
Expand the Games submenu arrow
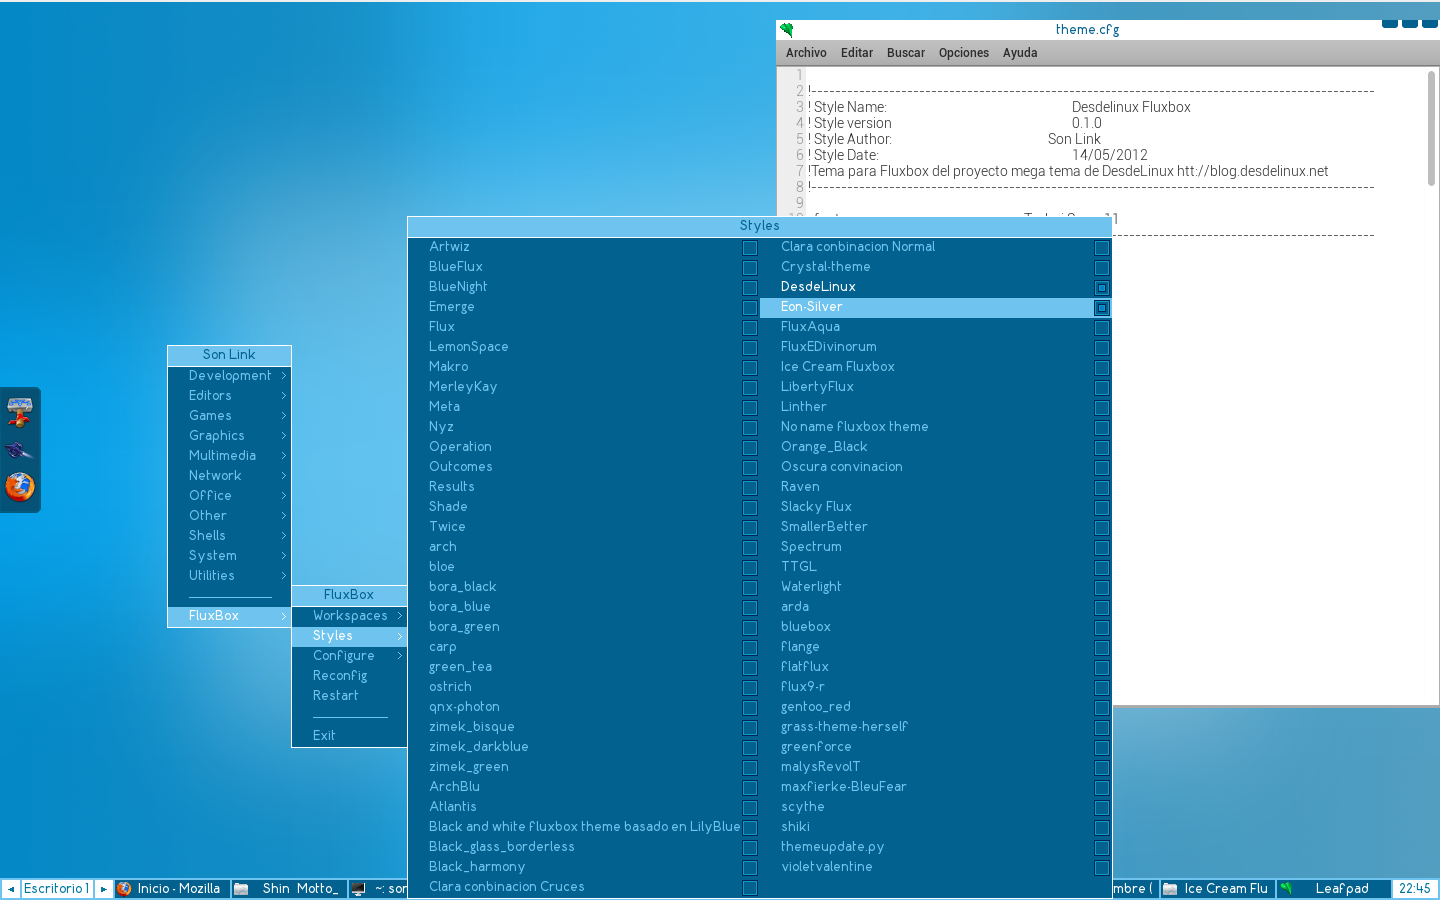[x=284, y=416]
